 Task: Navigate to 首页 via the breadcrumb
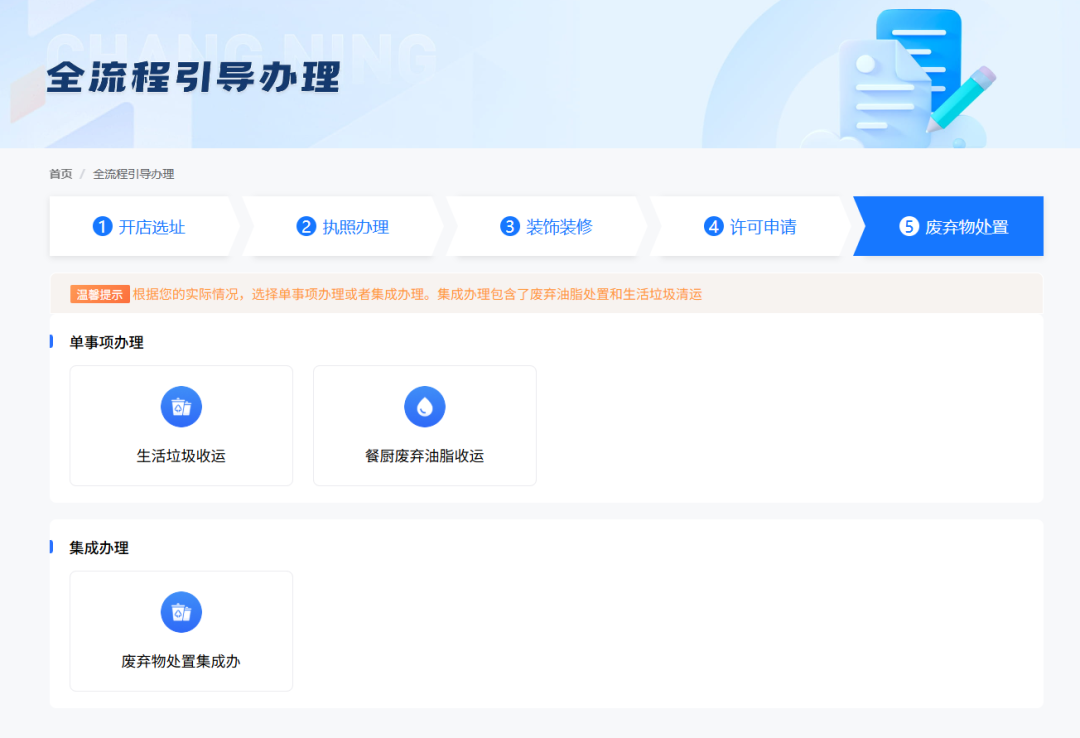point(61,174)
